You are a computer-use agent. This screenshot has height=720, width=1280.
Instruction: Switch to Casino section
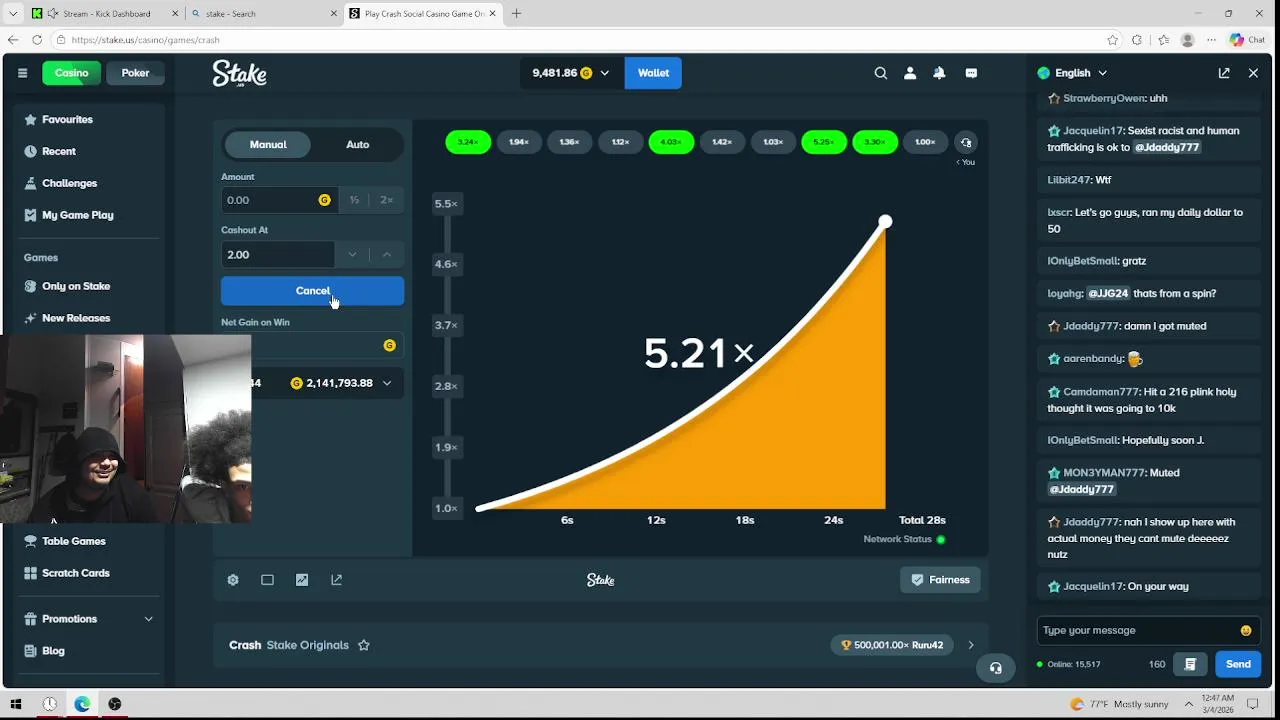[71, 73]
